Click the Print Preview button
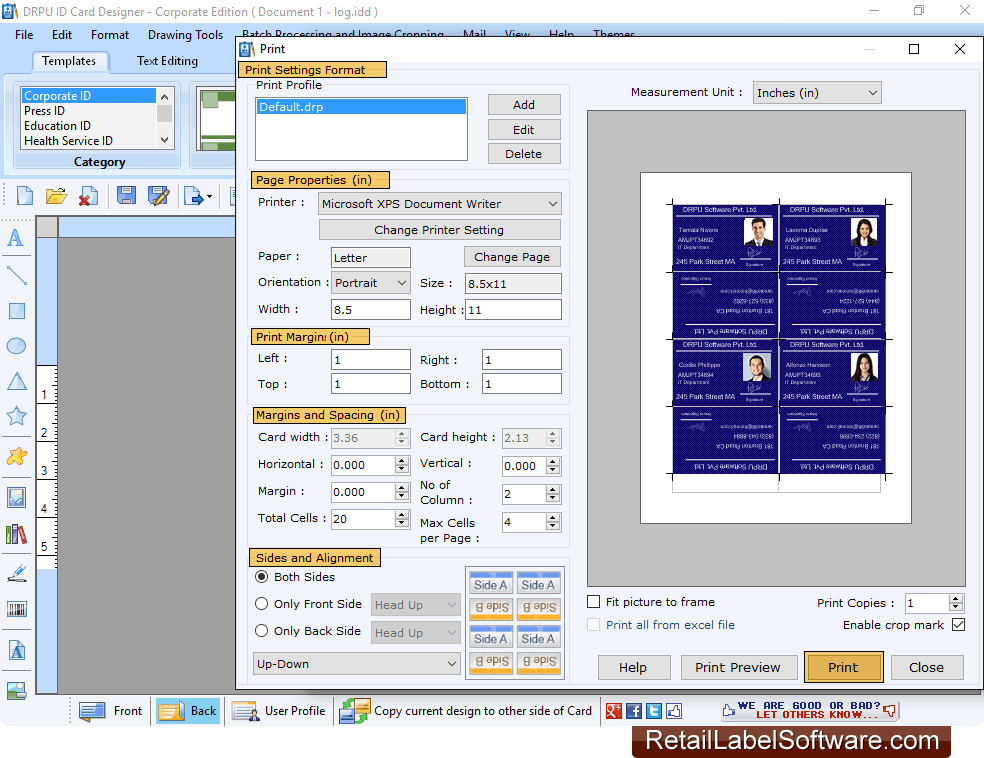The height and width of the screenshot is (758, 984). (739, 667)
